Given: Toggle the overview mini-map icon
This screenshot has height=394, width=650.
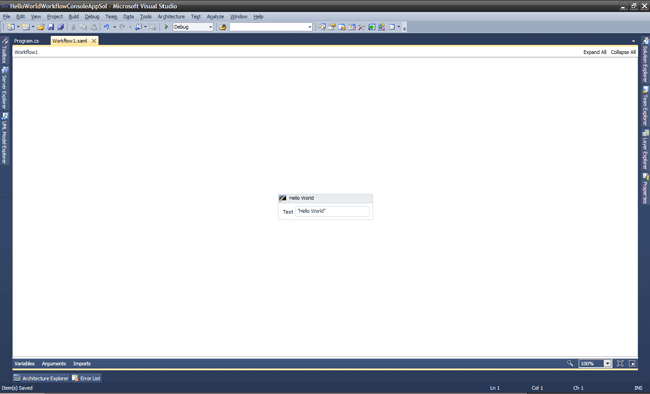Looking at the screenshot, I should click(x=632, y=363).
